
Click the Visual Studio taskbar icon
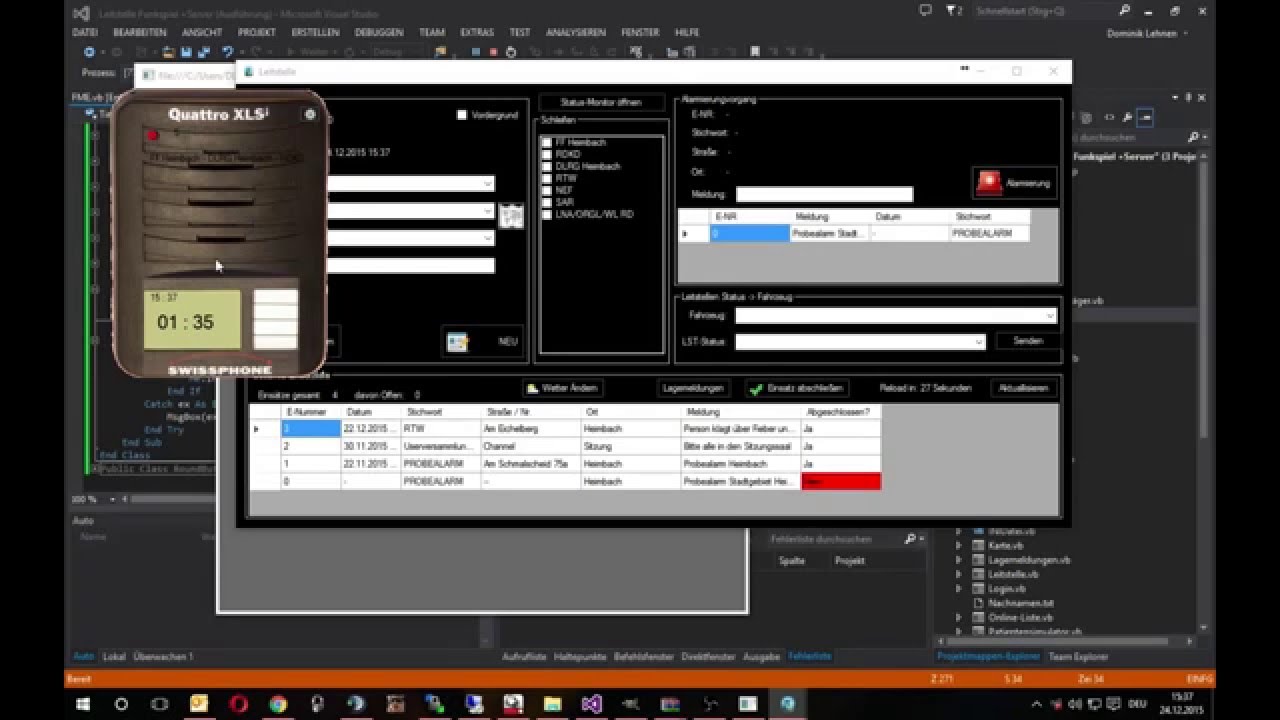591,704
